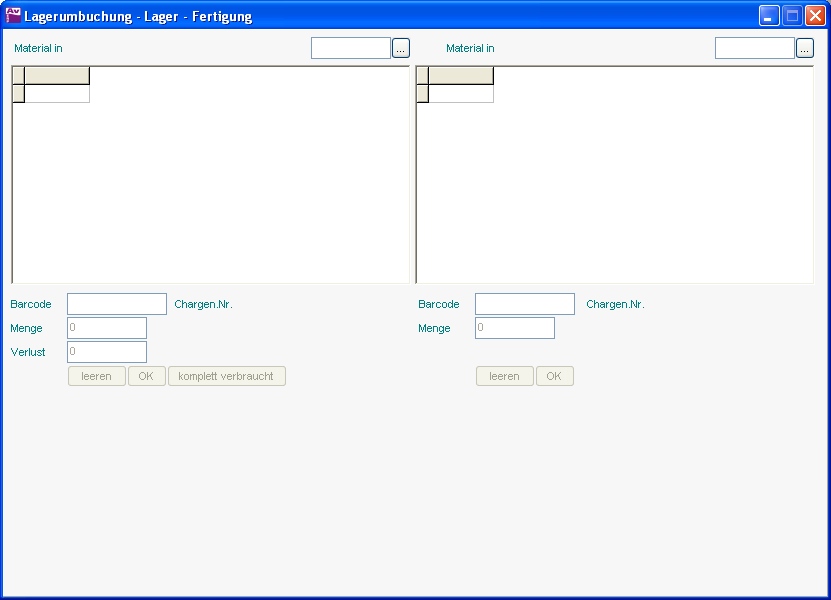Focus the right Barcode input field
Image resolution: width=831 pixels, height=600 pixels.
(524, 304)
